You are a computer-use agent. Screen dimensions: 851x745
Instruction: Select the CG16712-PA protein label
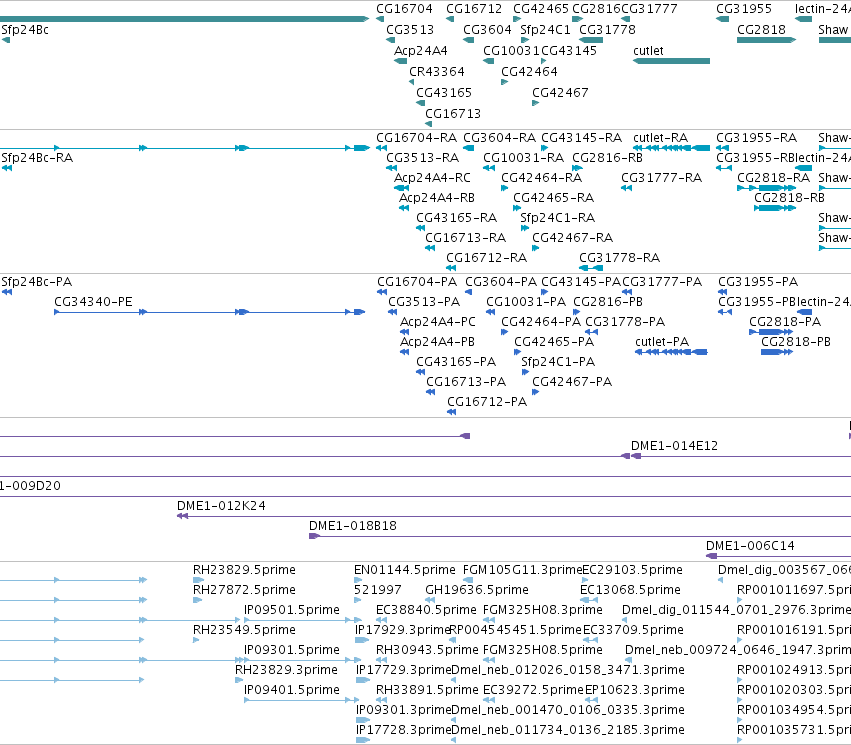[x=487, y=402]
